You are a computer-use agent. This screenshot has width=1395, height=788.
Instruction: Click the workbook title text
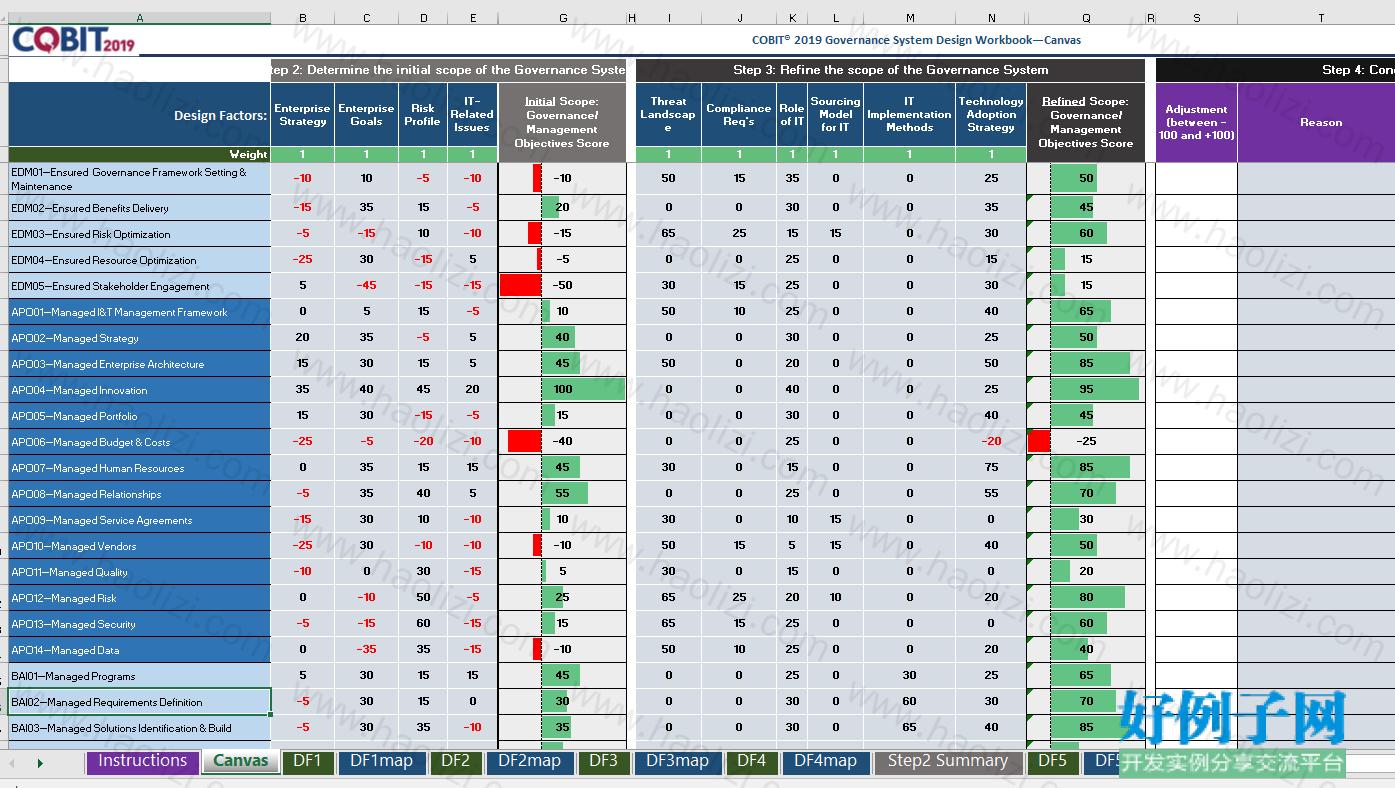[916, 40]
